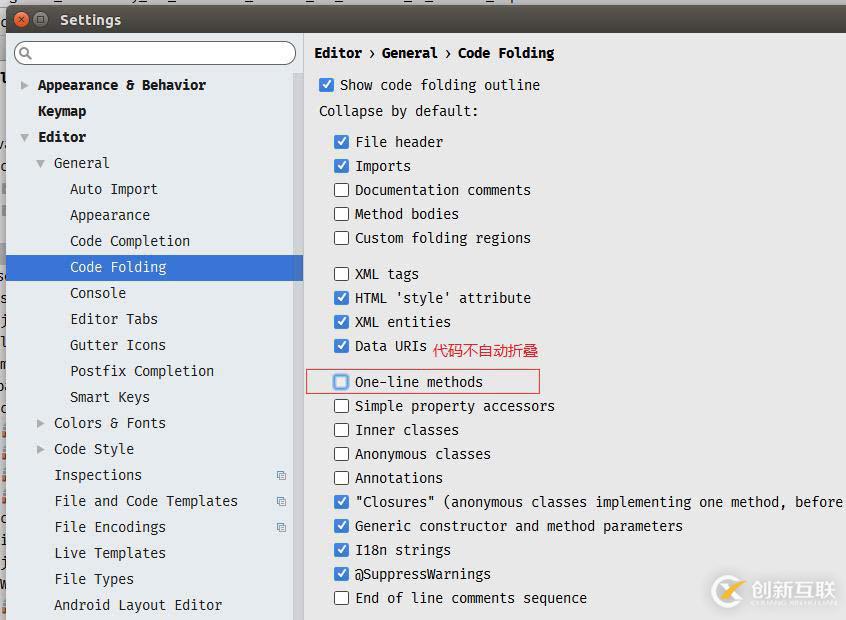Viewport: 846px width, 620px height.
Task: Click copy icon beside Inspections
Action: pos(281,475)
